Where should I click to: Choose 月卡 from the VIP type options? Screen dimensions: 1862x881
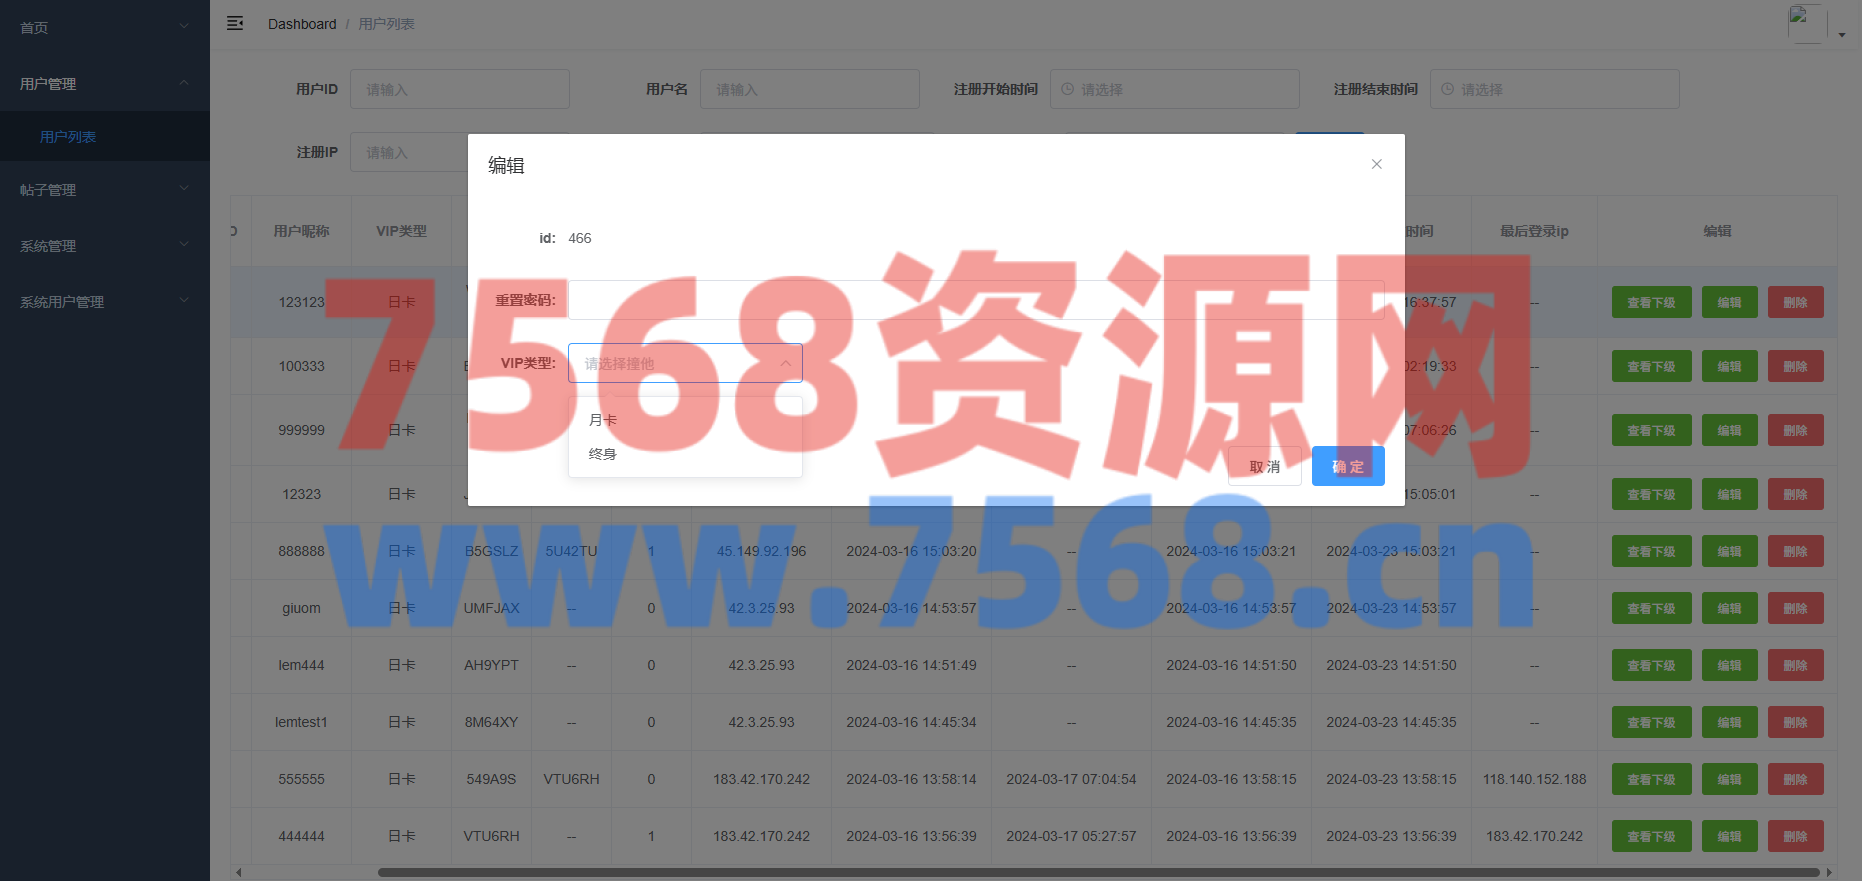coord(685,420)
